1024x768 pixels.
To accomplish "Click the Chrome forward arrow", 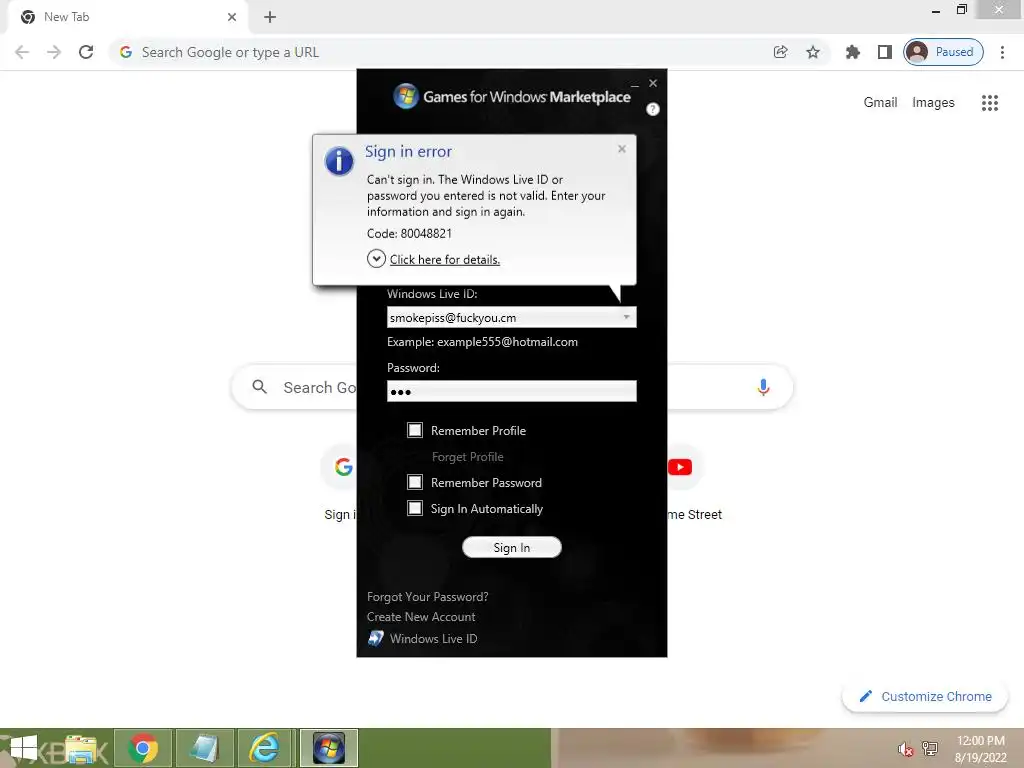I will (x=54, y=52).
